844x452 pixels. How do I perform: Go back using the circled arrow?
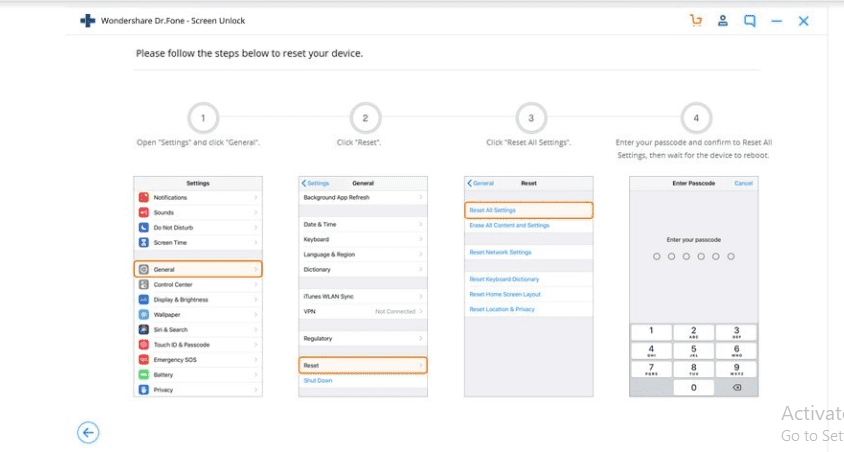pyautogui.click(x=88, y=432)
